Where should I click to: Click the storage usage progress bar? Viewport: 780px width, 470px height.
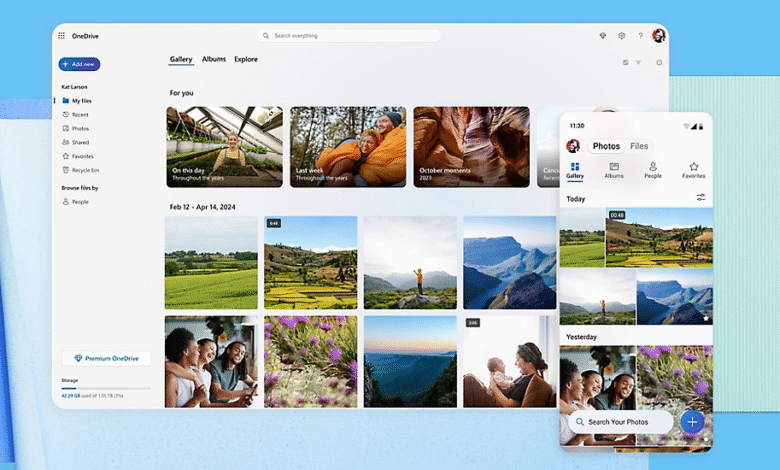click(x=106, y=388)
